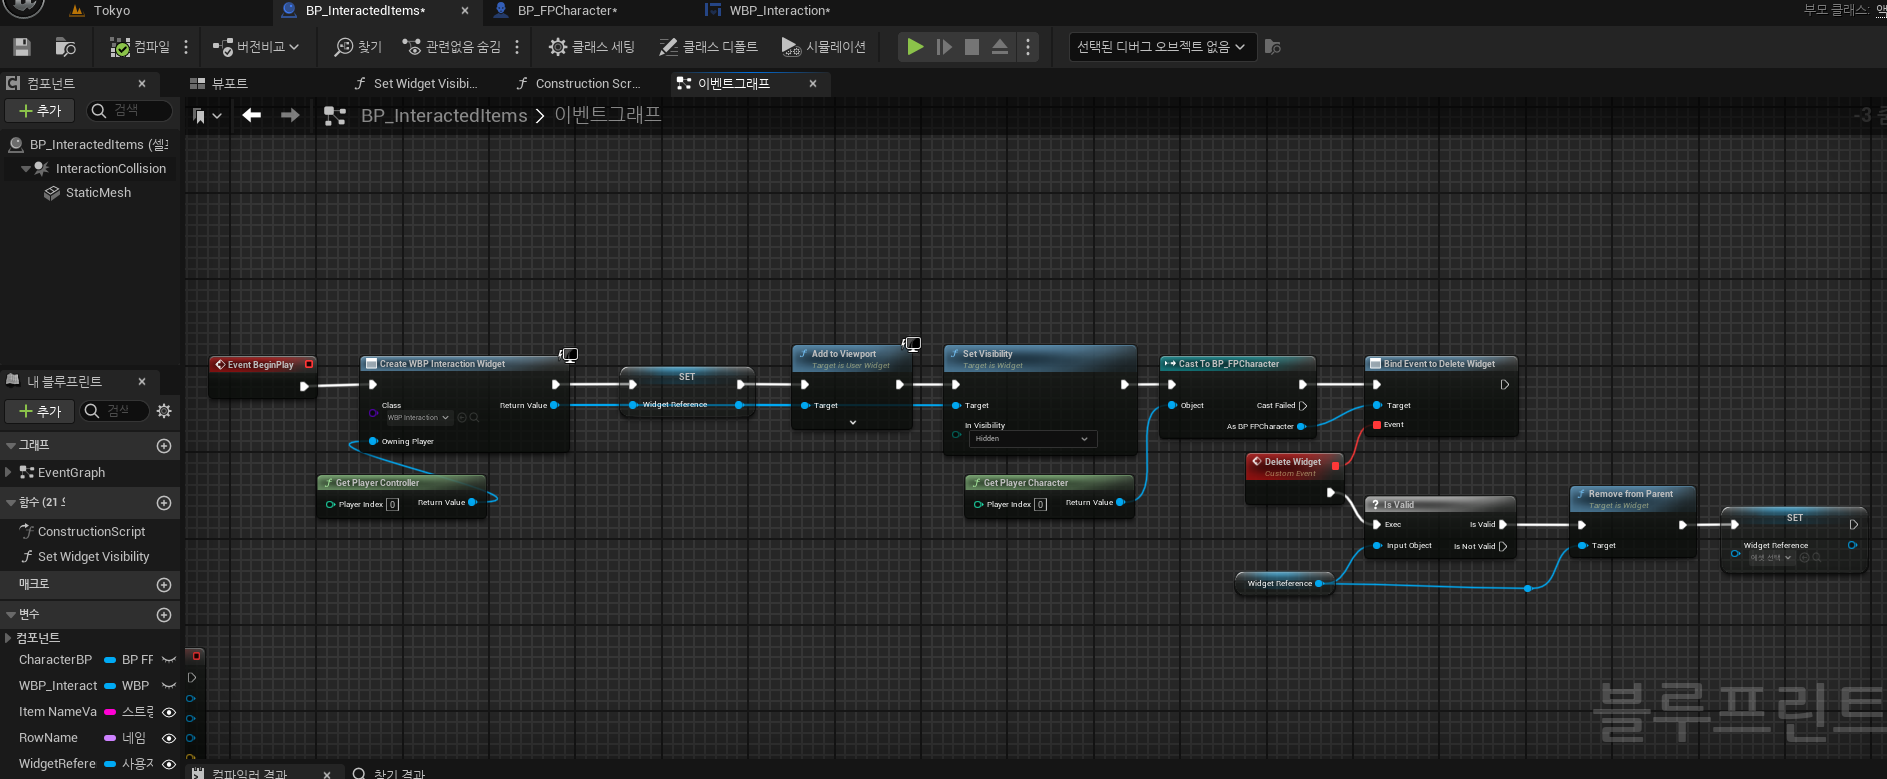Add new variable with plus icon

point(165,615)
